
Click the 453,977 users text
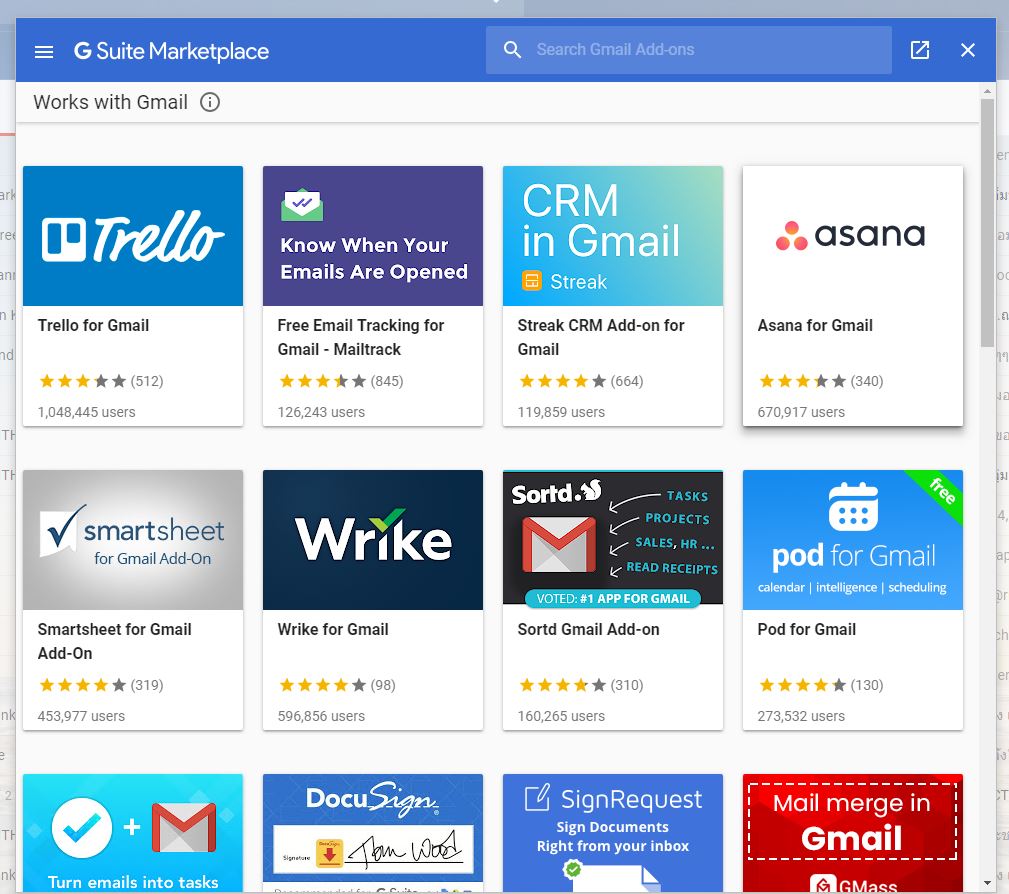tap(81, 716)
